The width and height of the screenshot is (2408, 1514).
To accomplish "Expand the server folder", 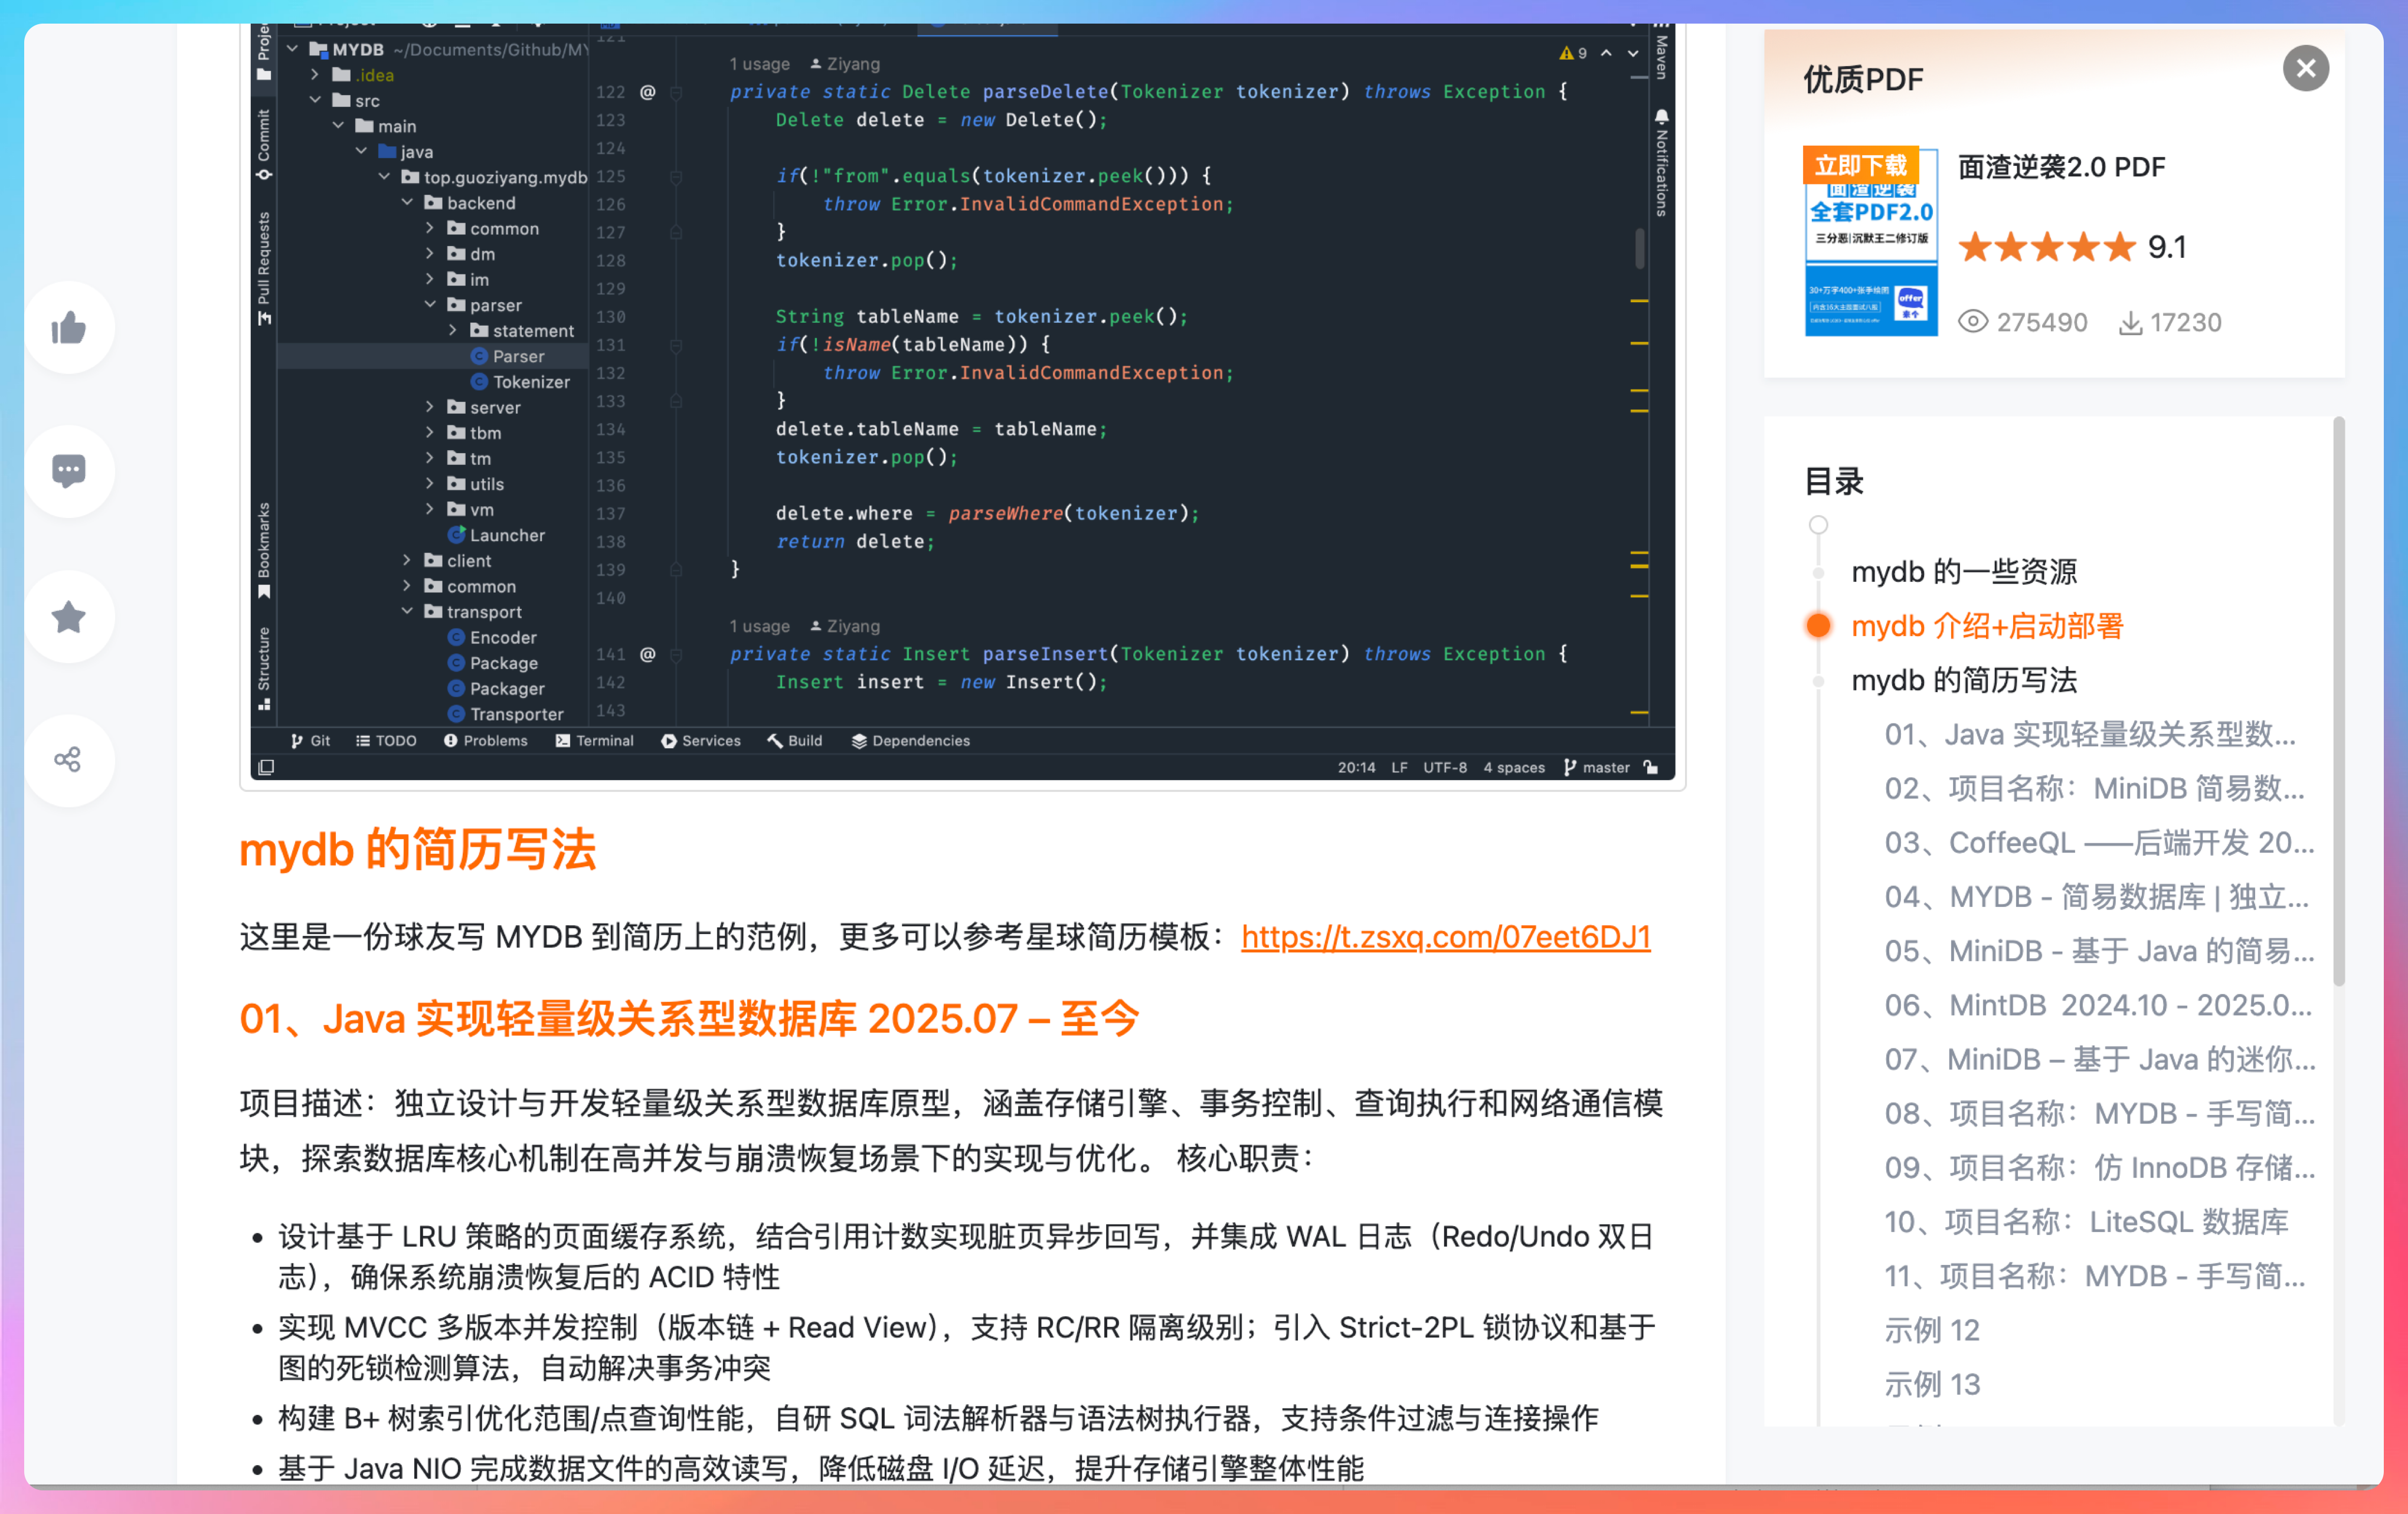I will (430, 407).
